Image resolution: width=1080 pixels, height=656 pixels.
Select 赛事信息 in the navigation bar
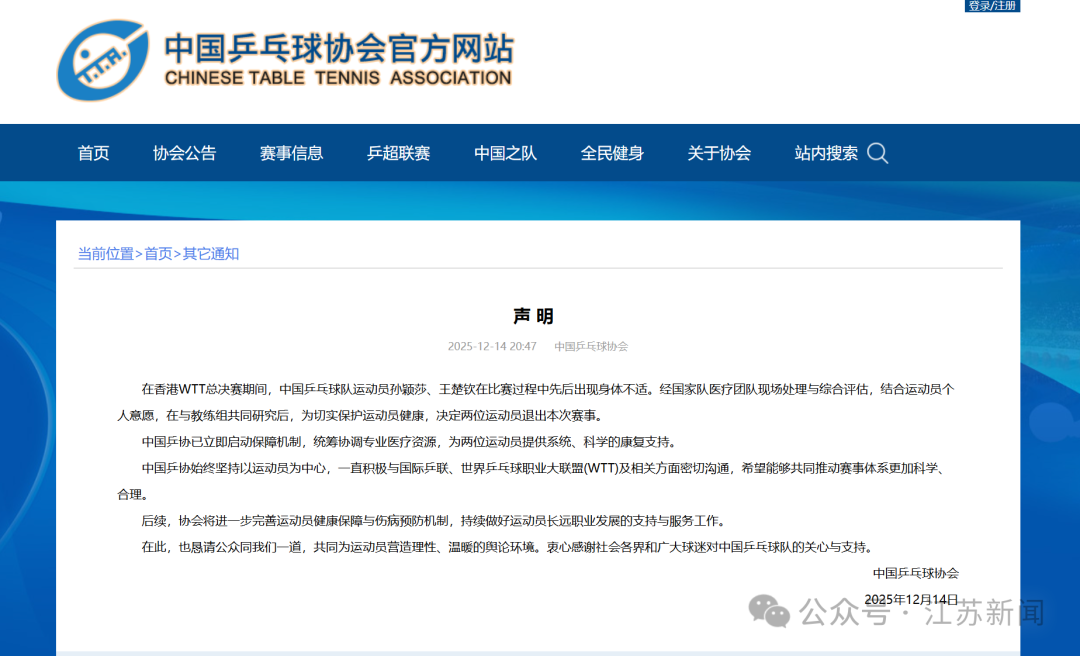tap(291, 153)
